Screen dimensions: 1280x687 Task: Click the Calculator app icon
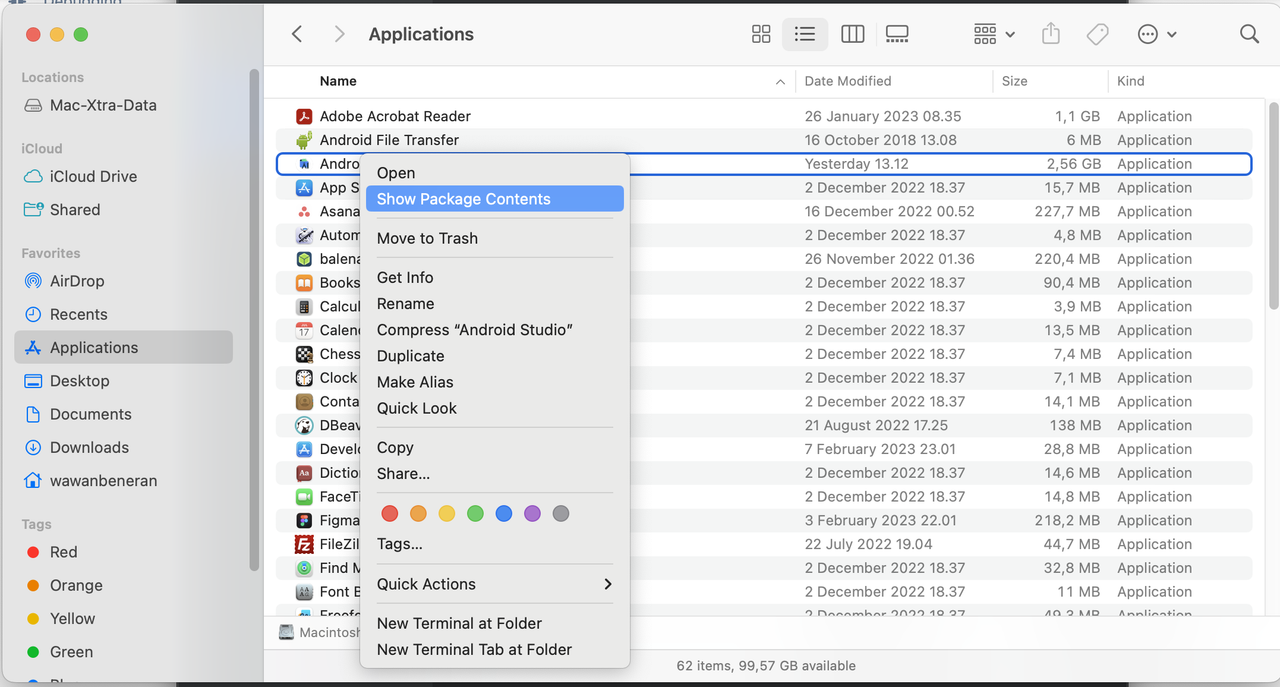pos(304,306)
